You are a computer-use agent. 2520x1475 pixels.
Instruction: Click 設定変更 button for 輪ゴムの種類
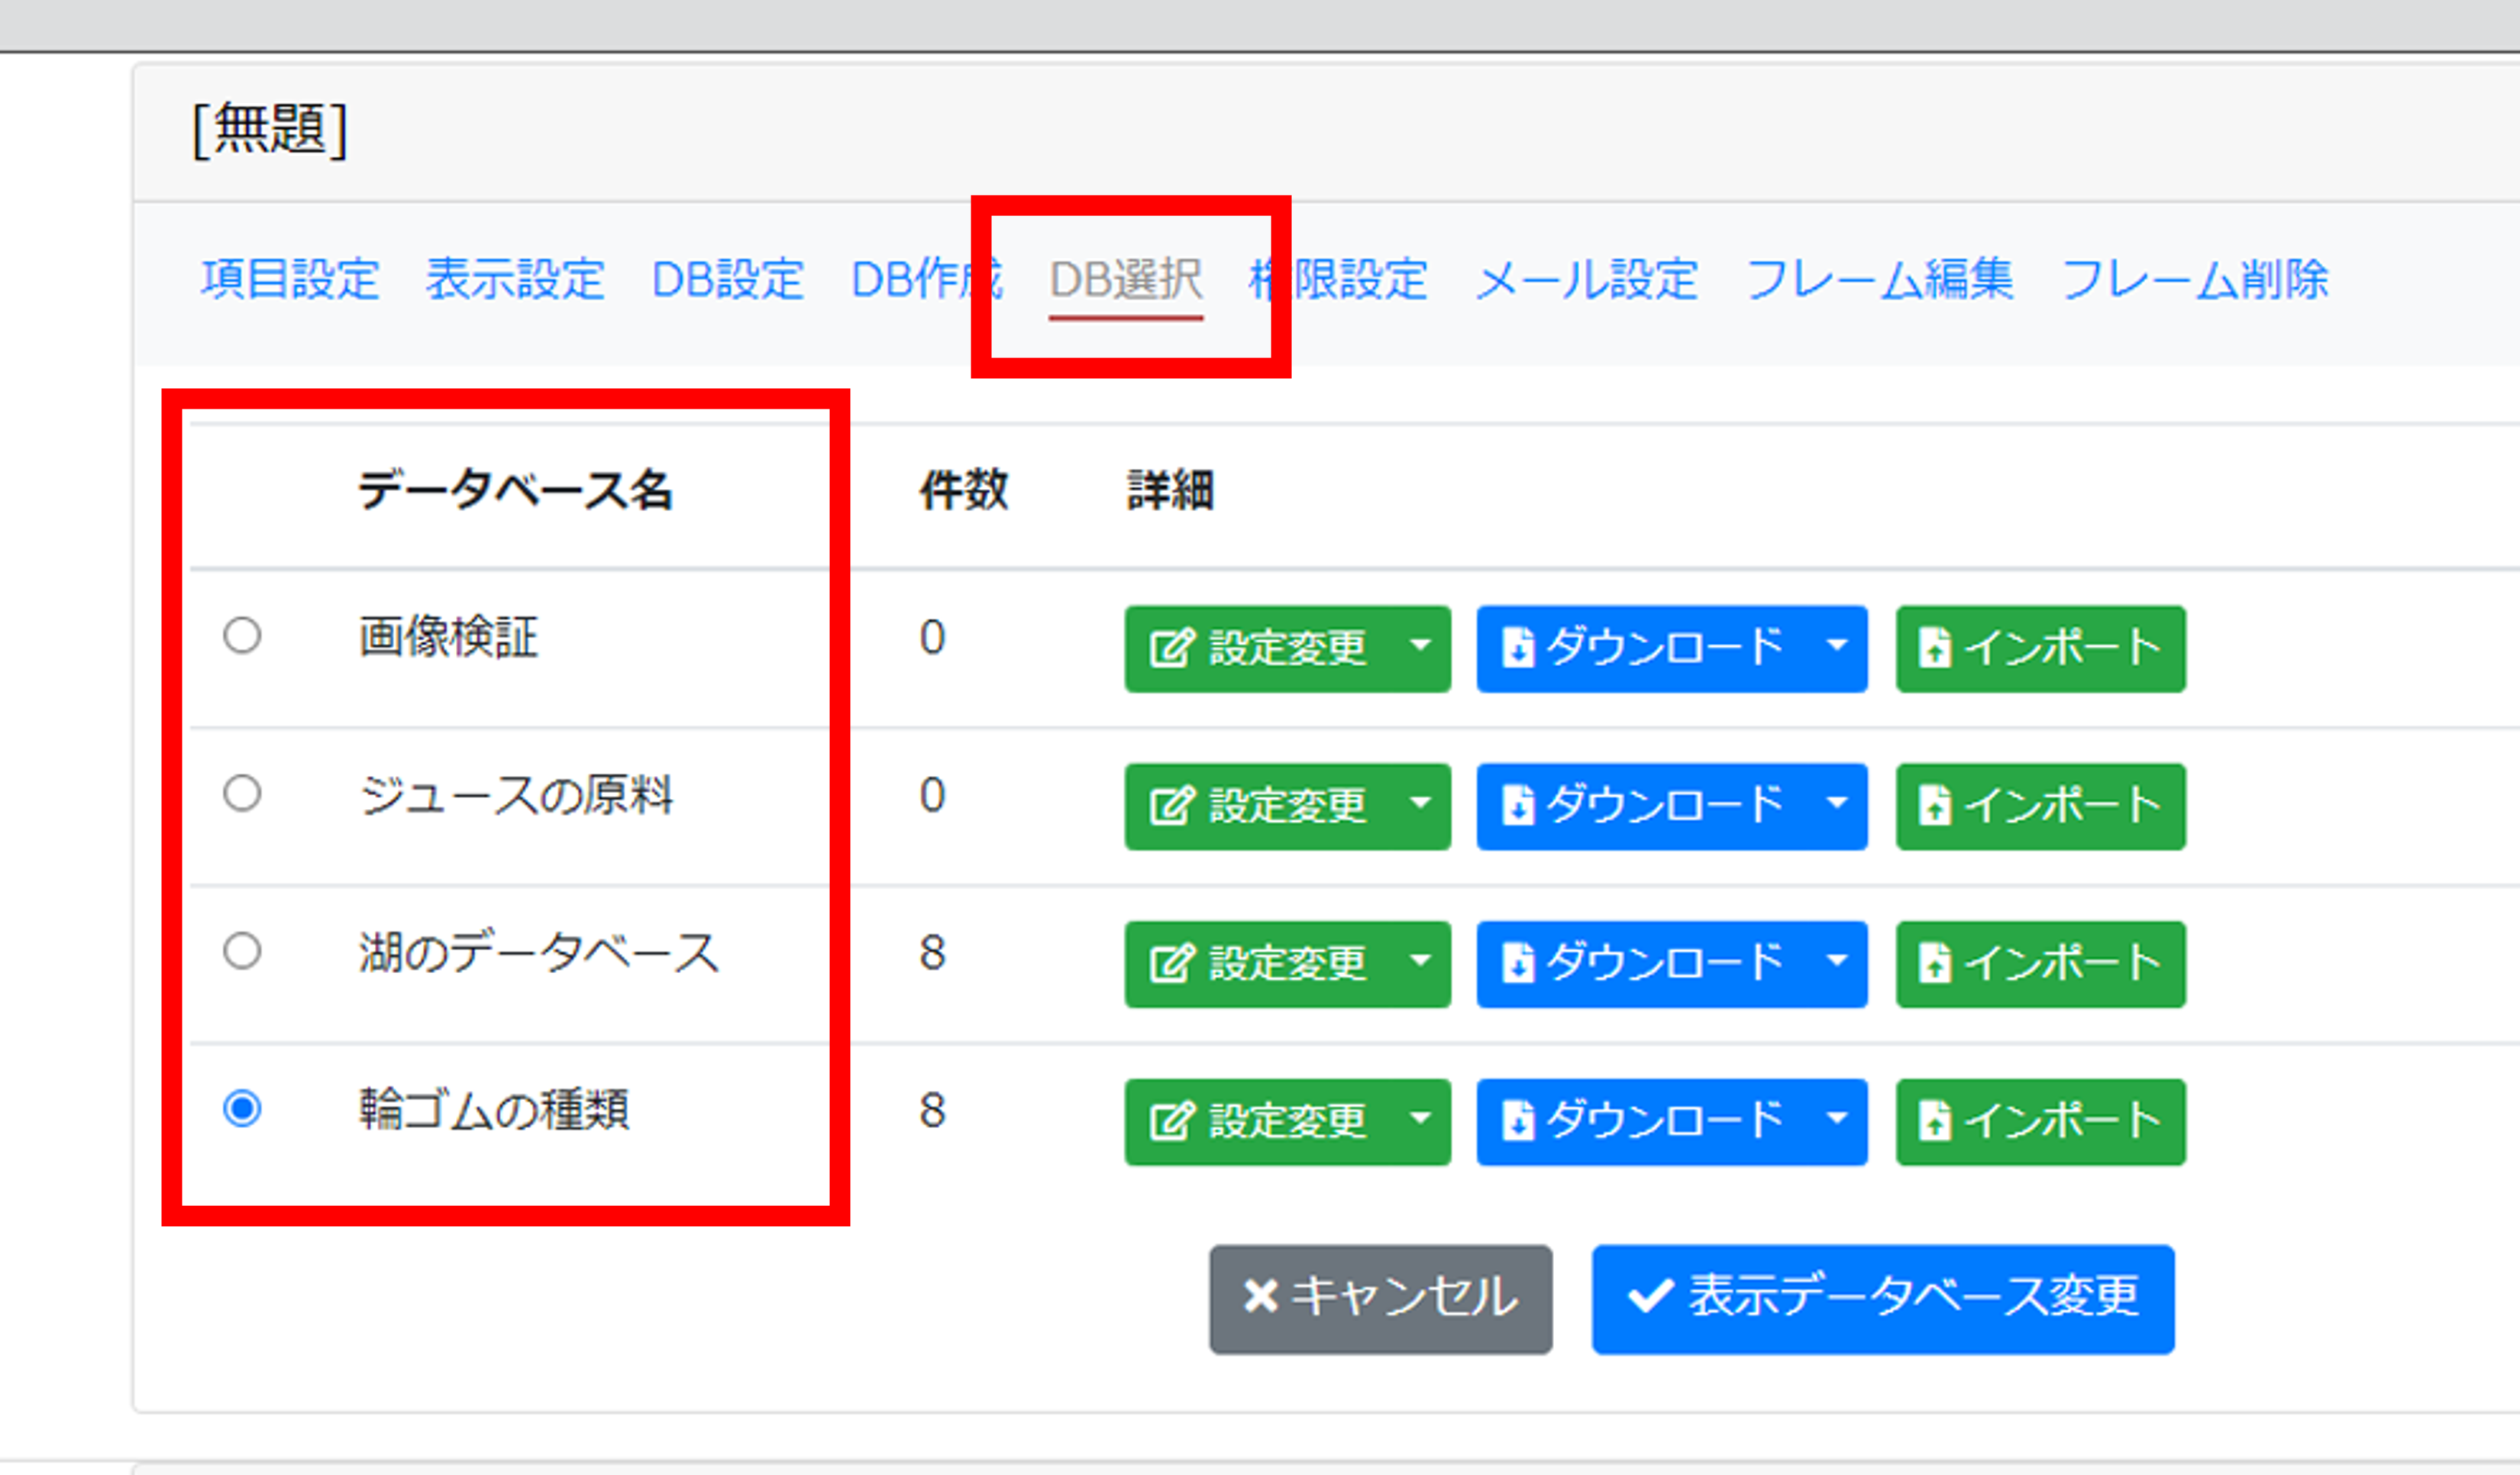(1259, 1121)
